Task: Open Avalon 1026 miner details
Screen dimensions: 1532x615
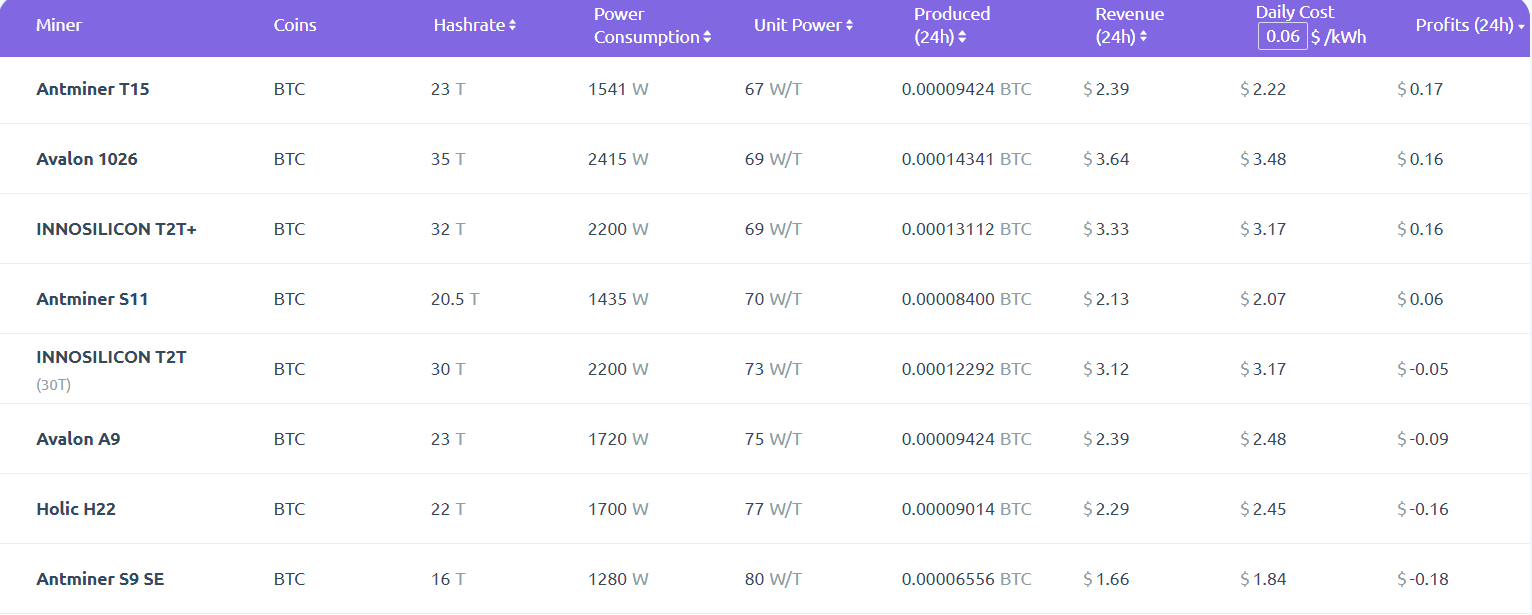Action: tap(87, 159)
